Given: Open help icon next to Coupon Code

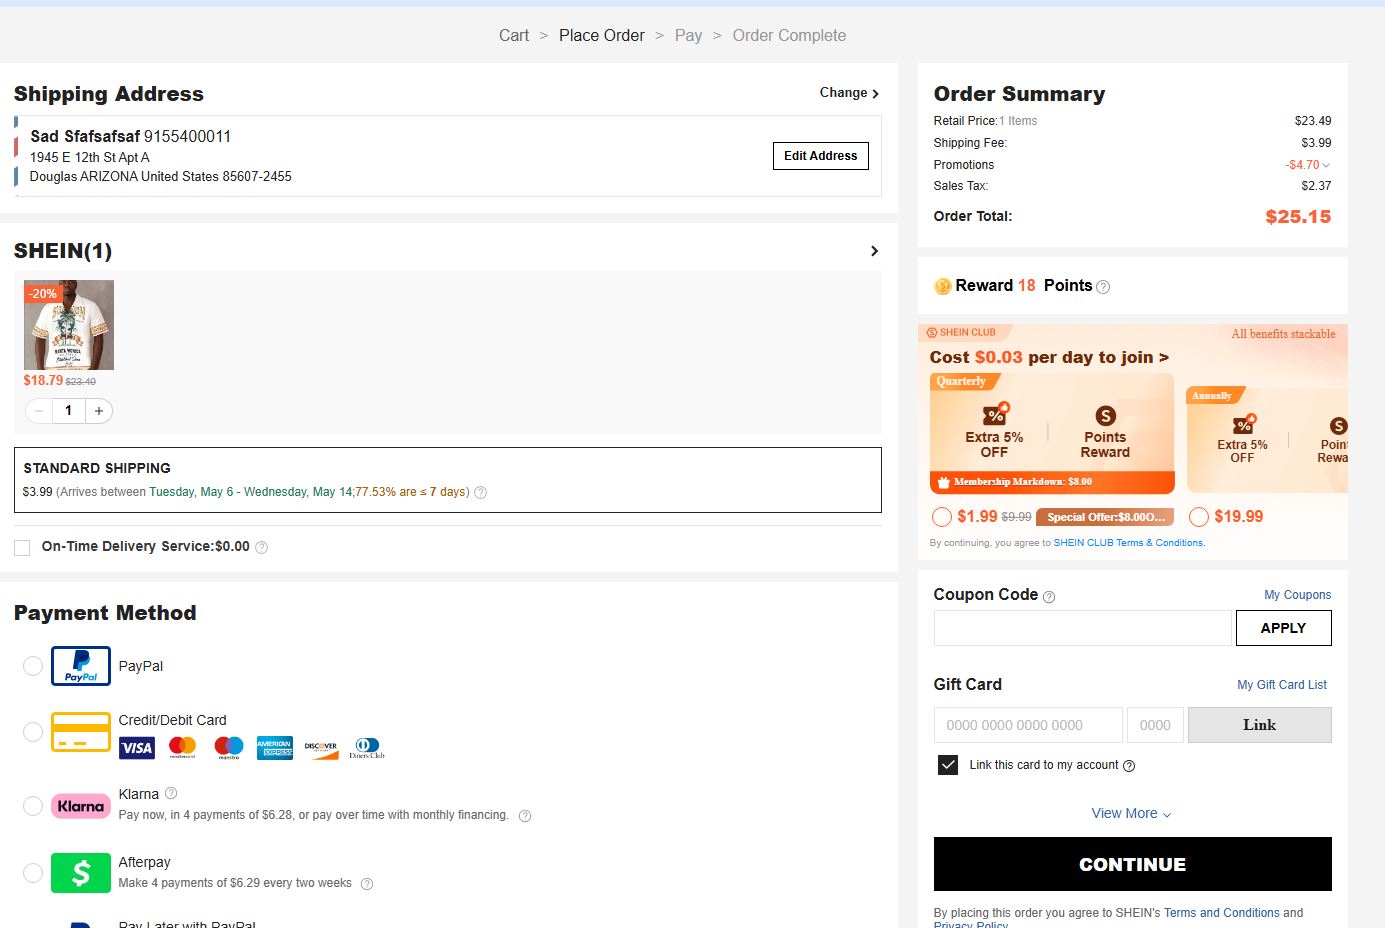Looking at the screenshot, I should point(1049,597).
